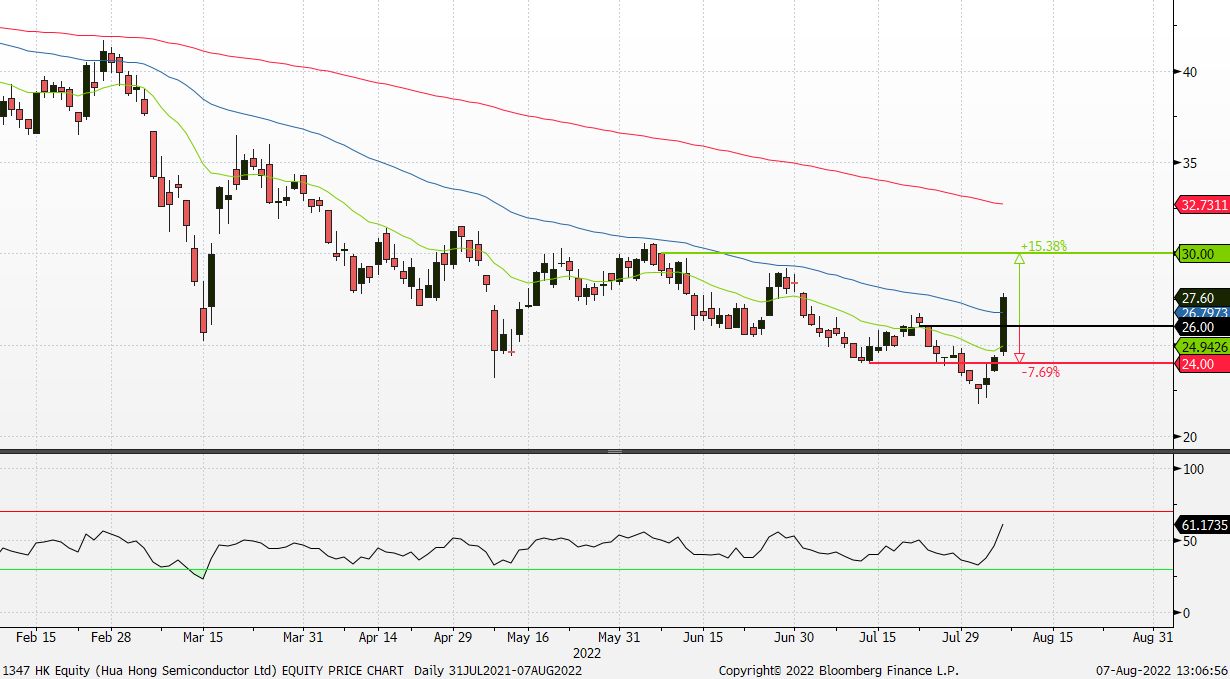Click the May 31 date label
The width and height of the screenshot is (1230, 679).
pyautogui.click(x=619, y=636)
